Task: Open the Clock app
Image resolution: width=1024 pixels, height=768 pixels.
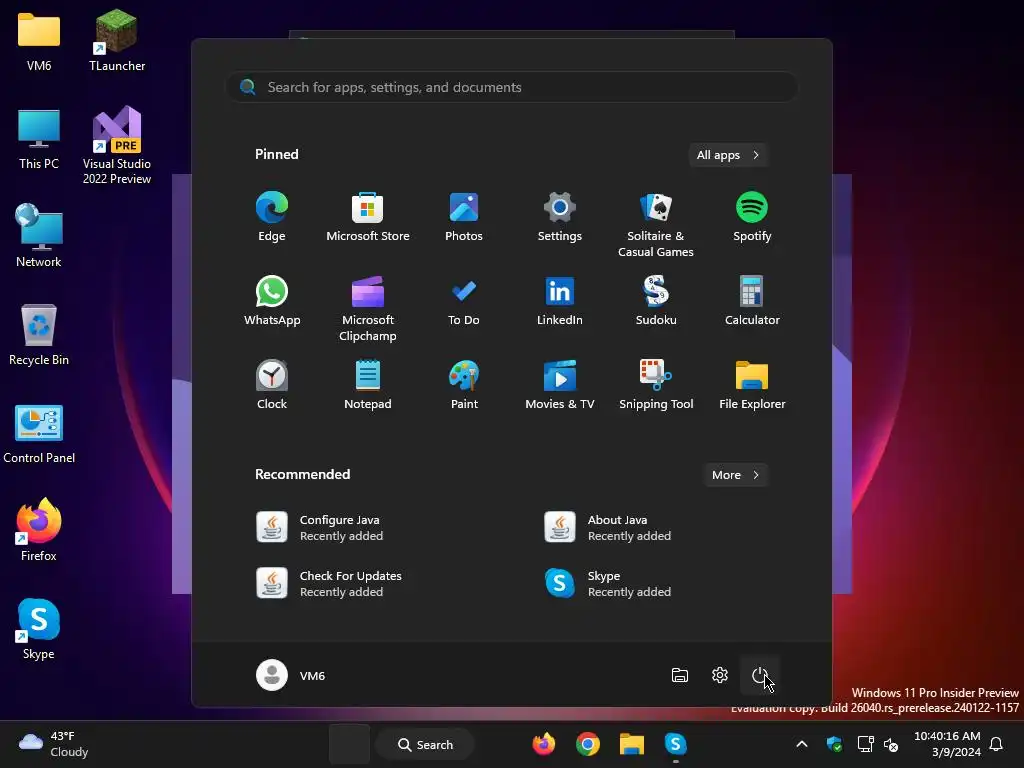Action: 272,385
